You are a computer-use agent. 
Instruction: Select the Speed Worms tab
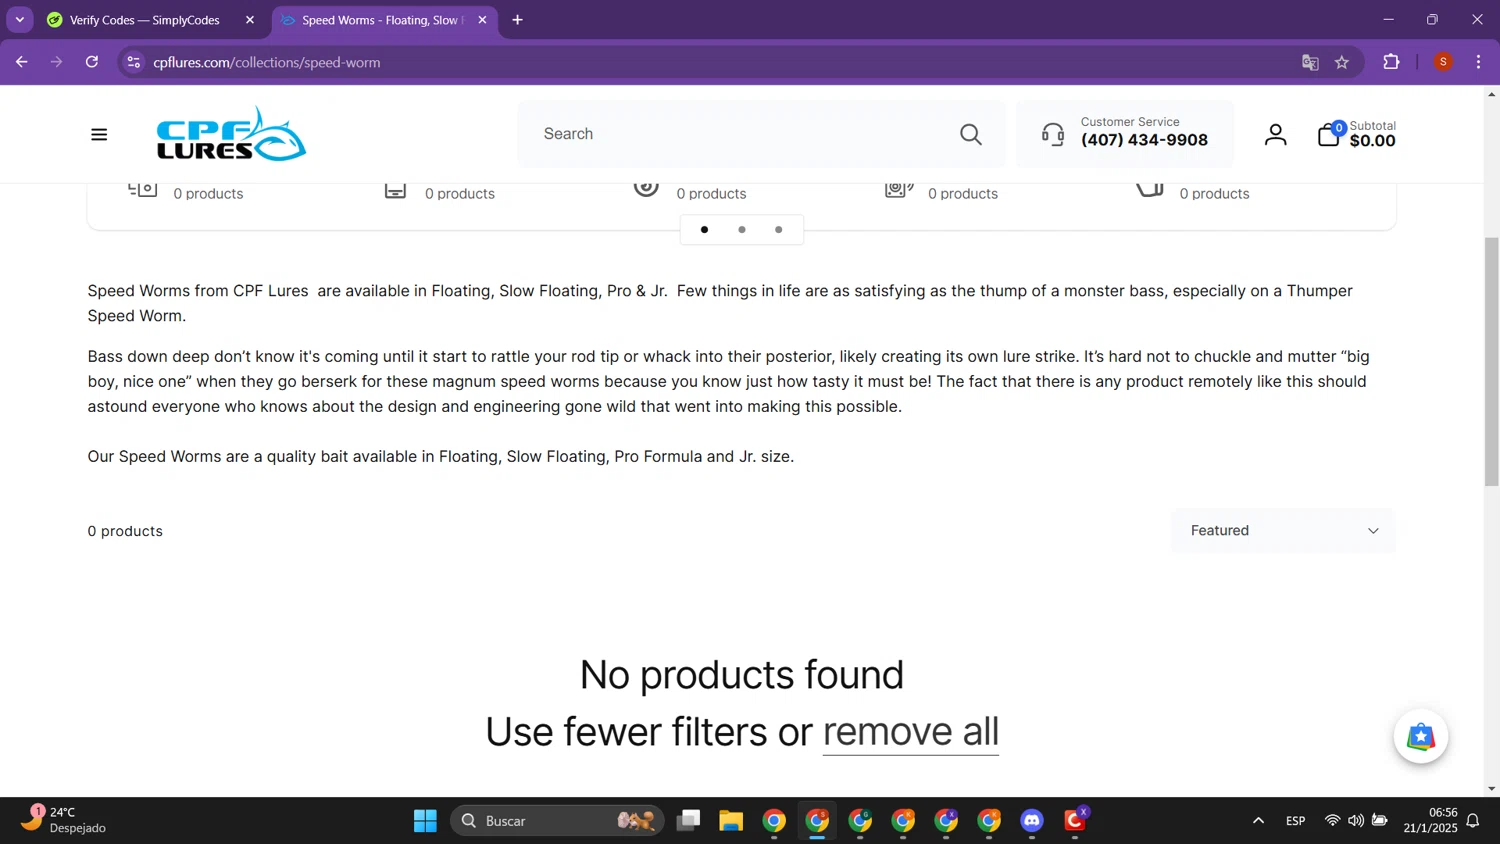[x=385, y=20]
